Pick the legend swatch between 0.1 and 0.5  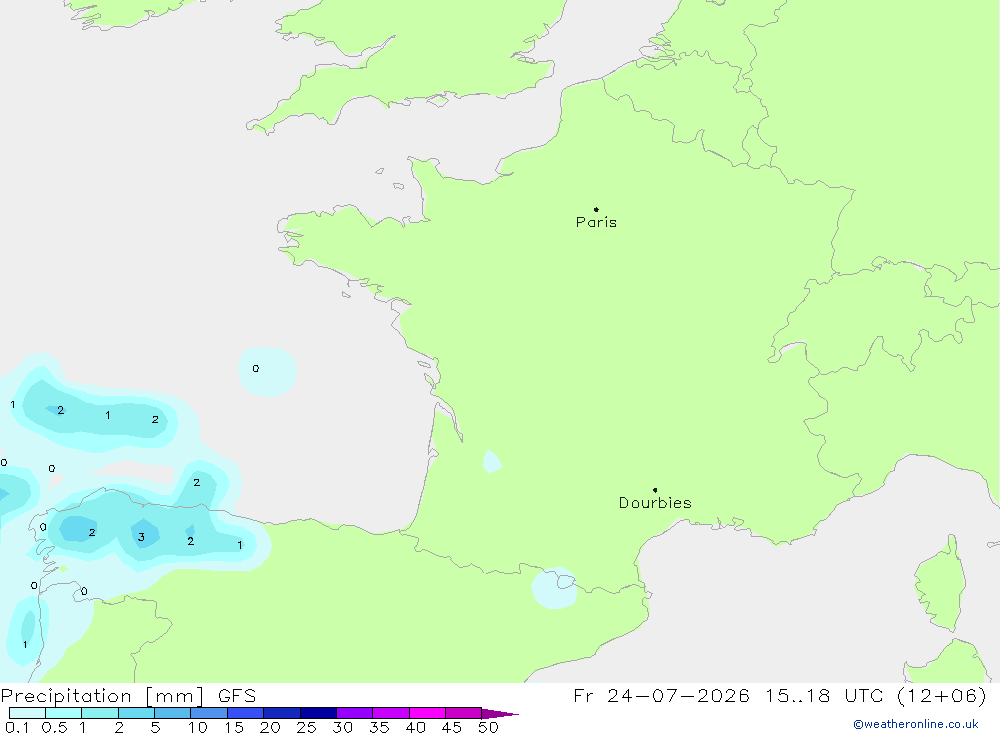pos(27,713)
